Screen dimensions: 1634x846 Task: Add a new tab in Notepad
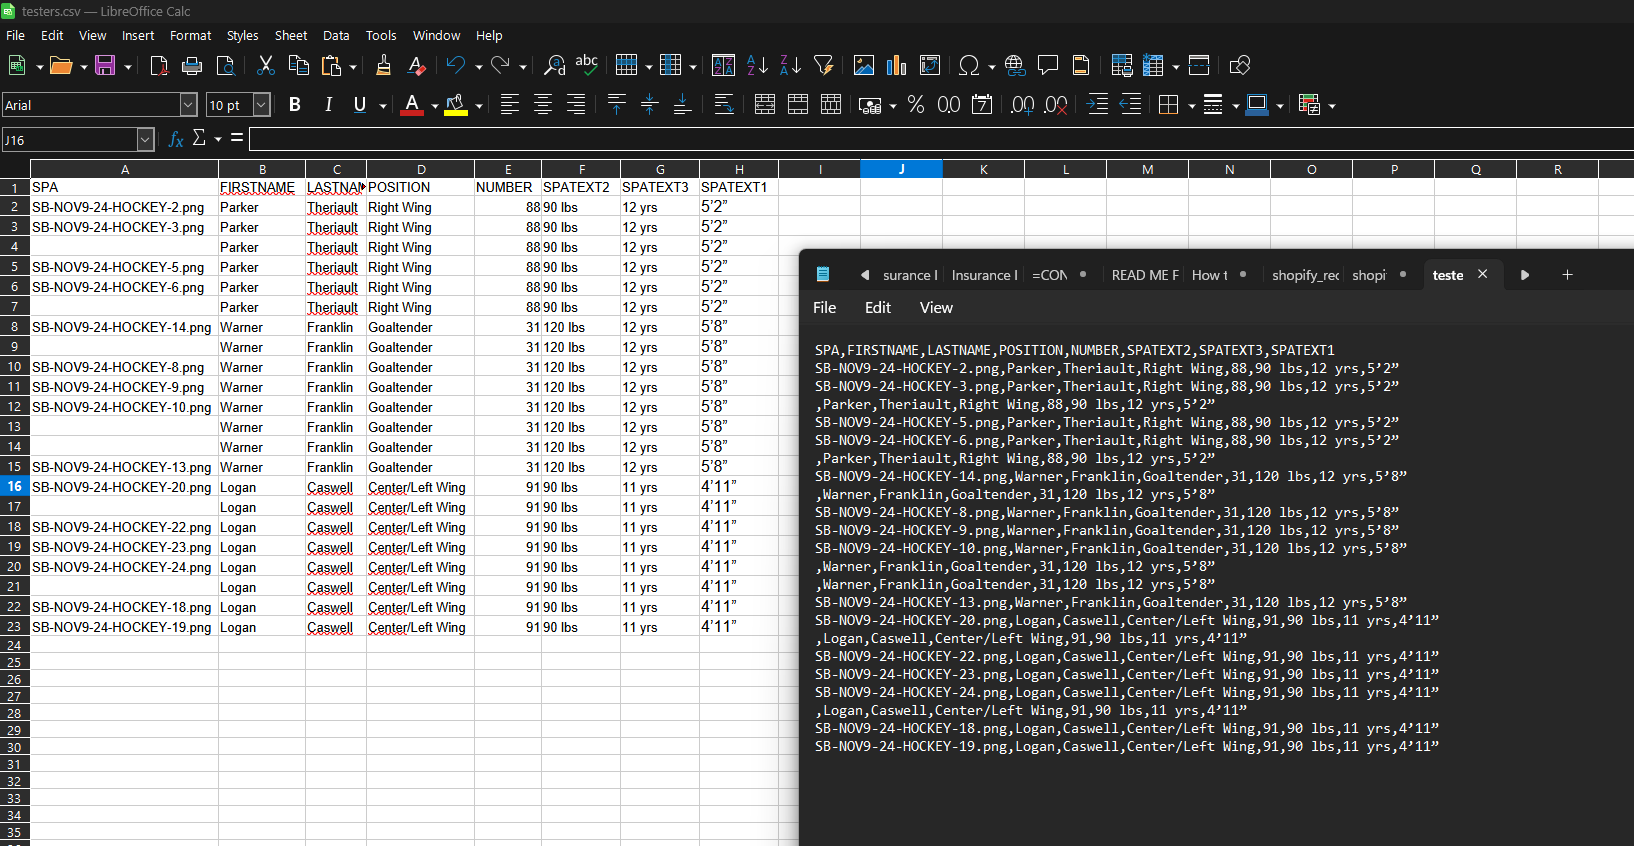(x=1567, y=275)
